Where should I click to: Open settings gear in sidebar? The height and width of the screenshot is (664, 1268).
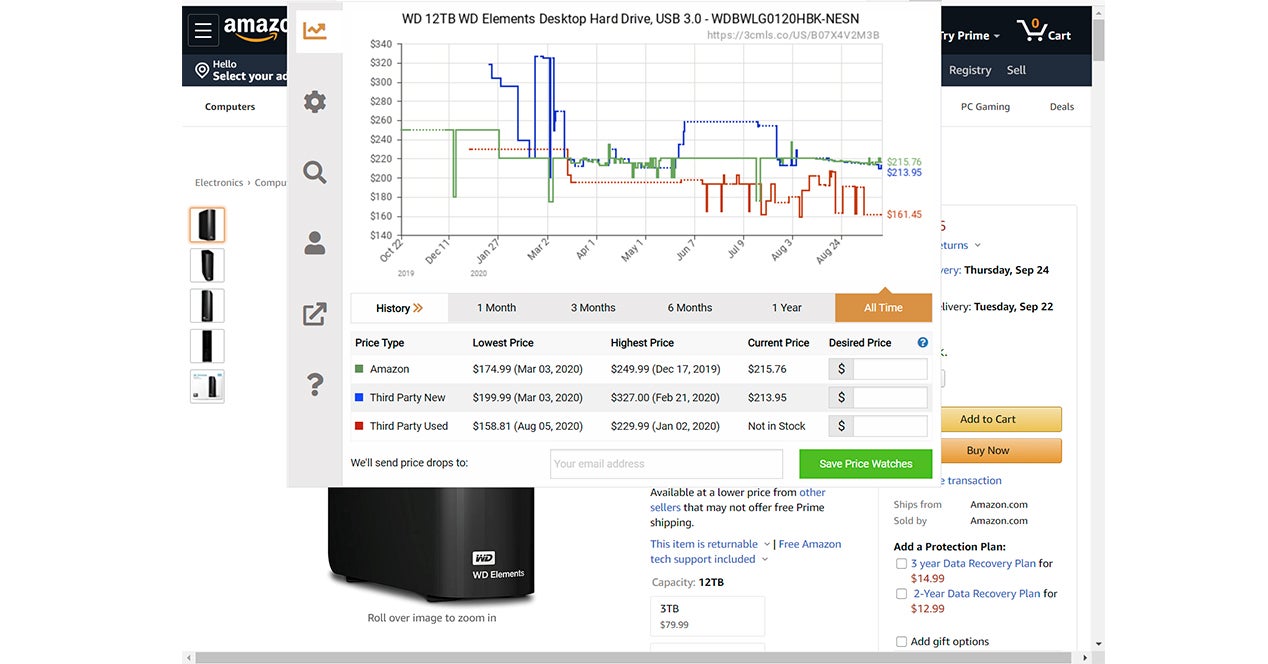pos(314,102)
